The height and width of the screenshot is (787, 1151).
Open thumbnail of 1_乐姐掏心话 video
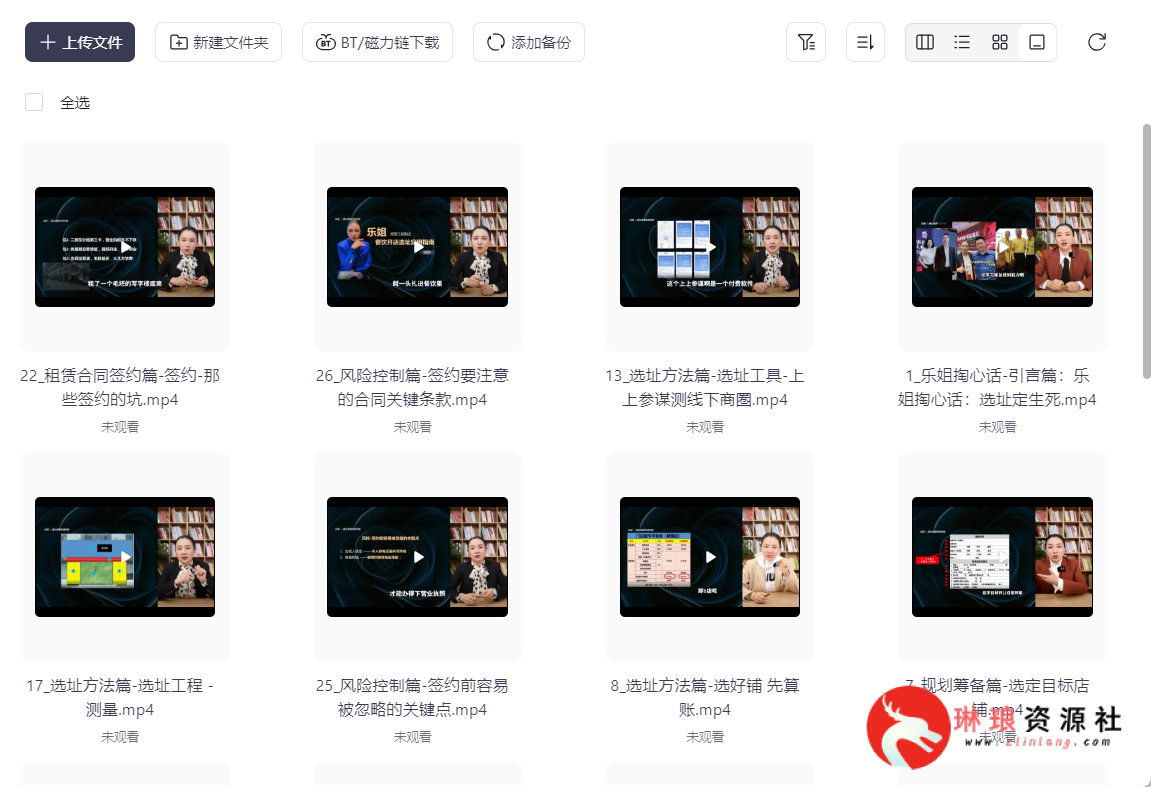coord(1003,247)
